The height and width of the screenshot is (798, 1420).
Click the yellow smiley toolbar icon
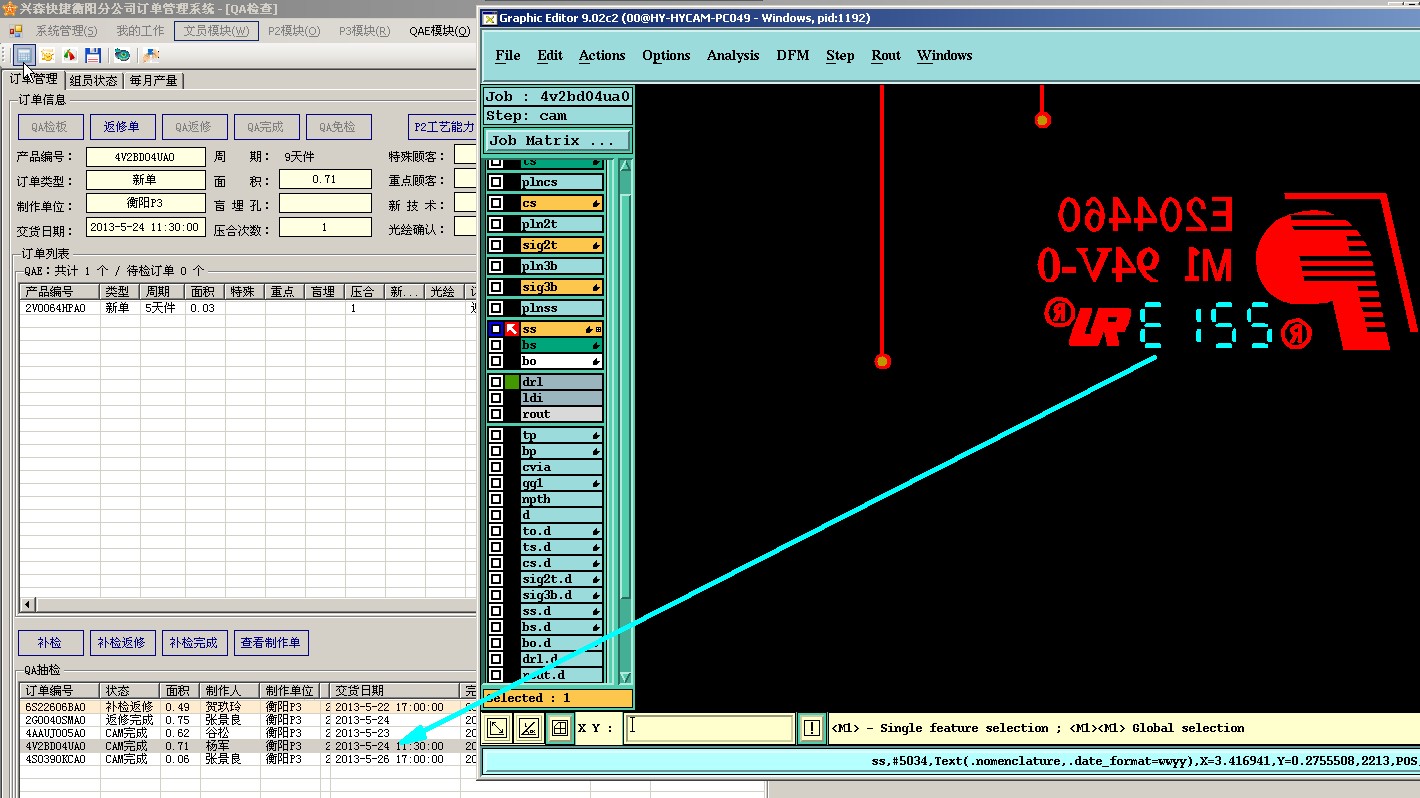click(x=47, y=55)
